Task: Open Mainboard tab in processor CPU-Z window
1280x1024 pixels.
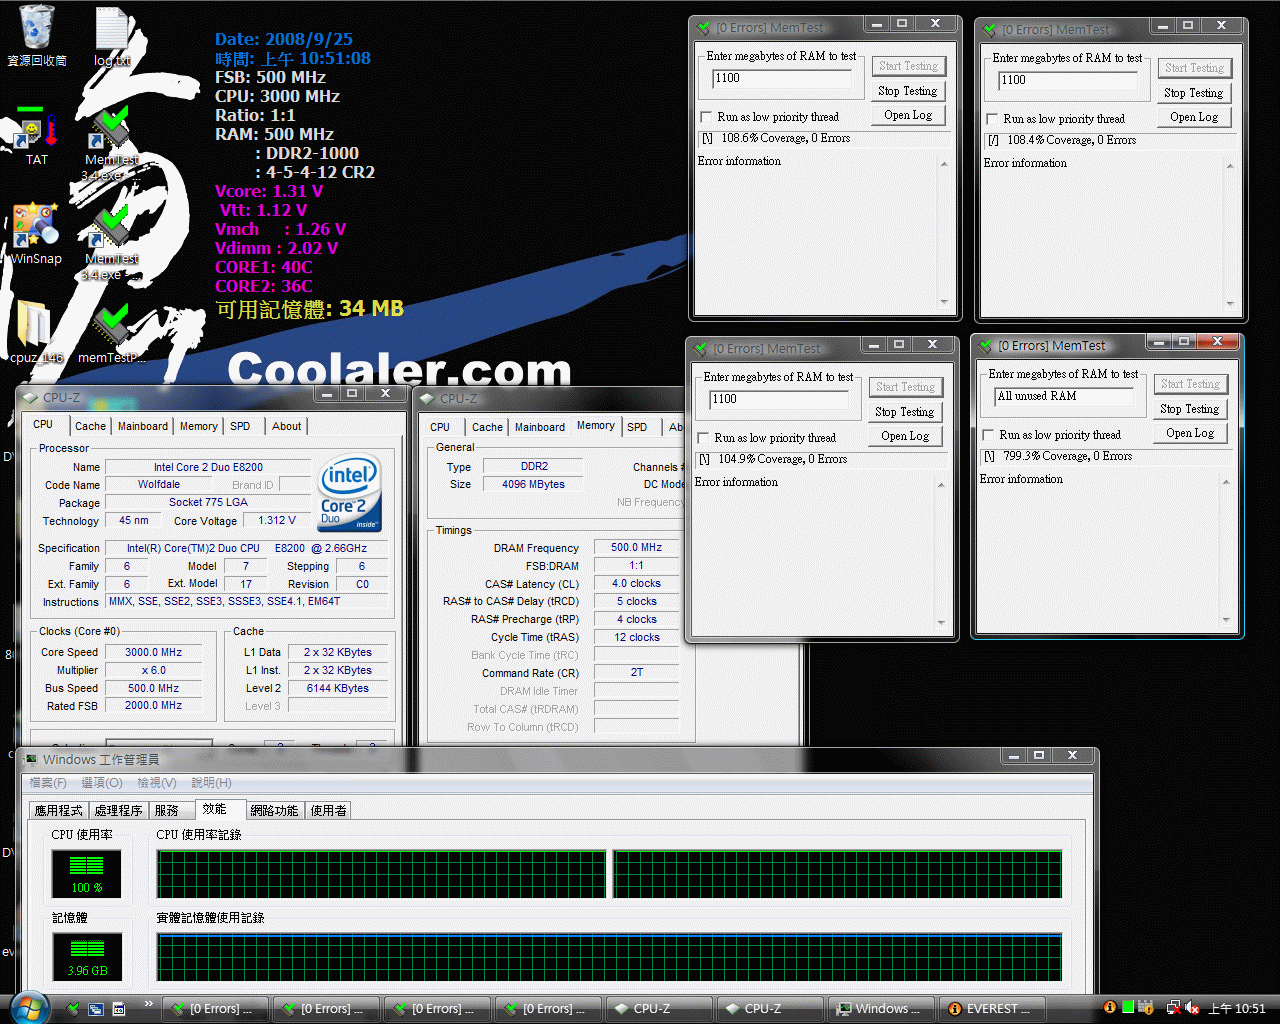Action: [143, 426]
